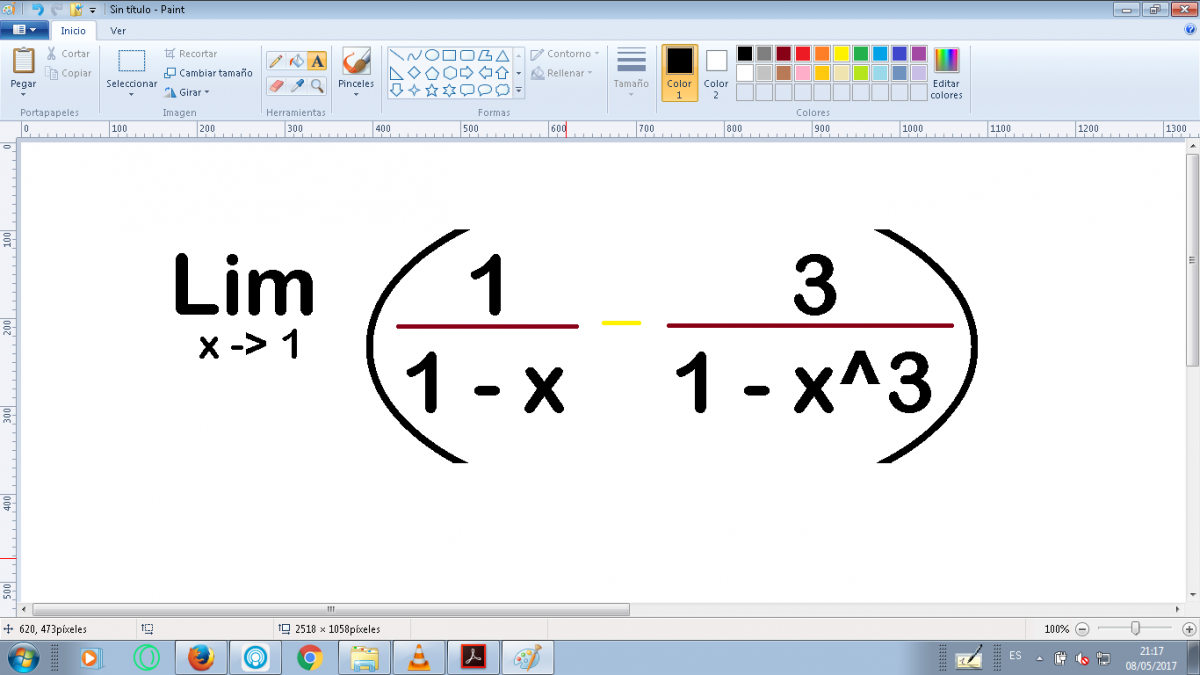Choose the Fill with color bucket tool

point(296,61)
